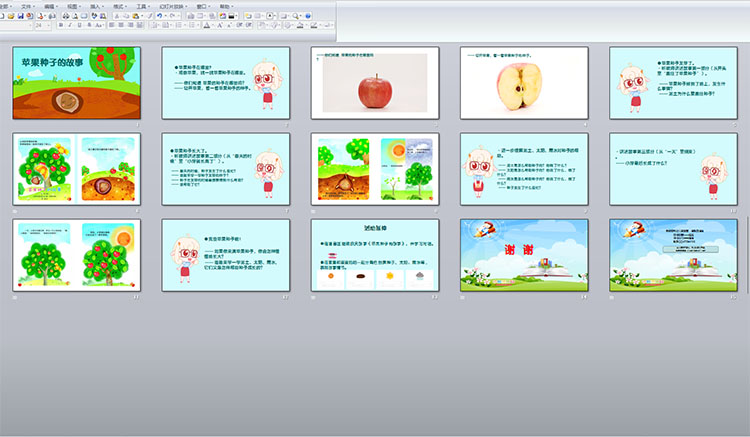Click the Open folder icon in toolbar
The height and width of the screenshot is (437, 750).
pyautogui.click(x=11, y=16)
